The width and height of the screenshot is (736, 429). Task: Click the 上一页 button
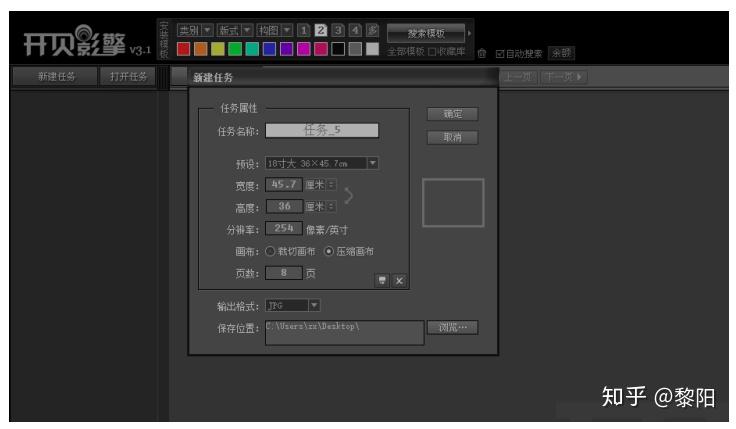518,77
